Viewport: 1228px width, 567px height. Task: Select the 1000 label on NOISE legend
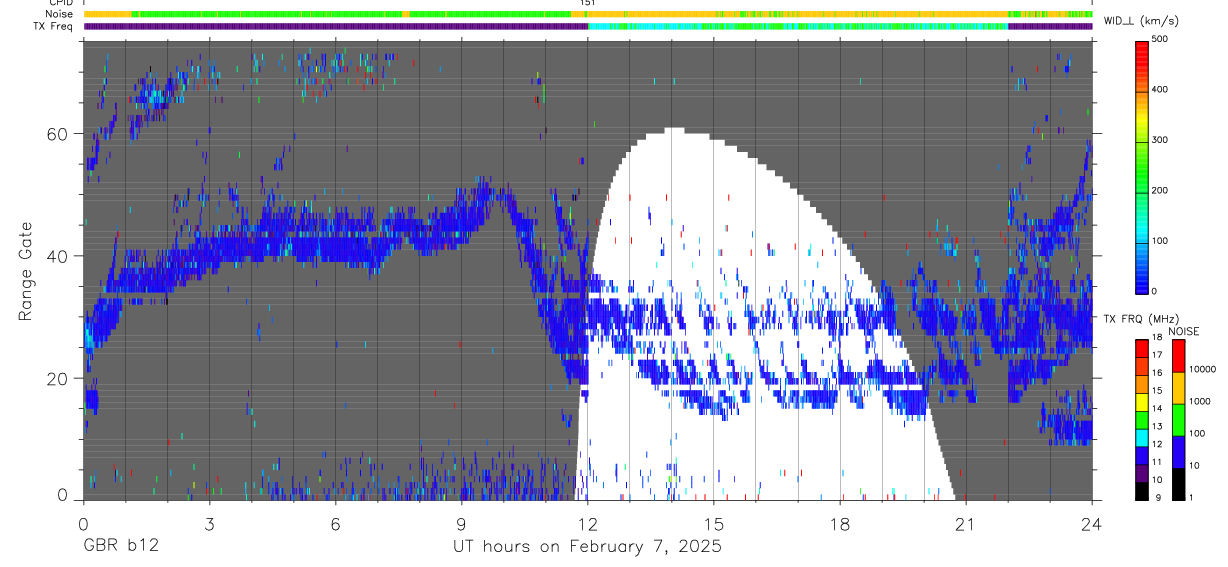click(1201, 401)
